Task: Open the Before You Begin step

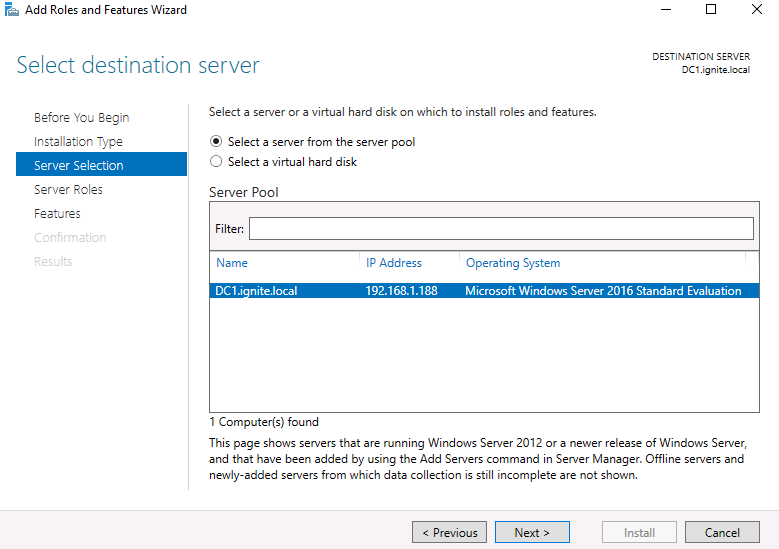Action: [x=81, y=118]
